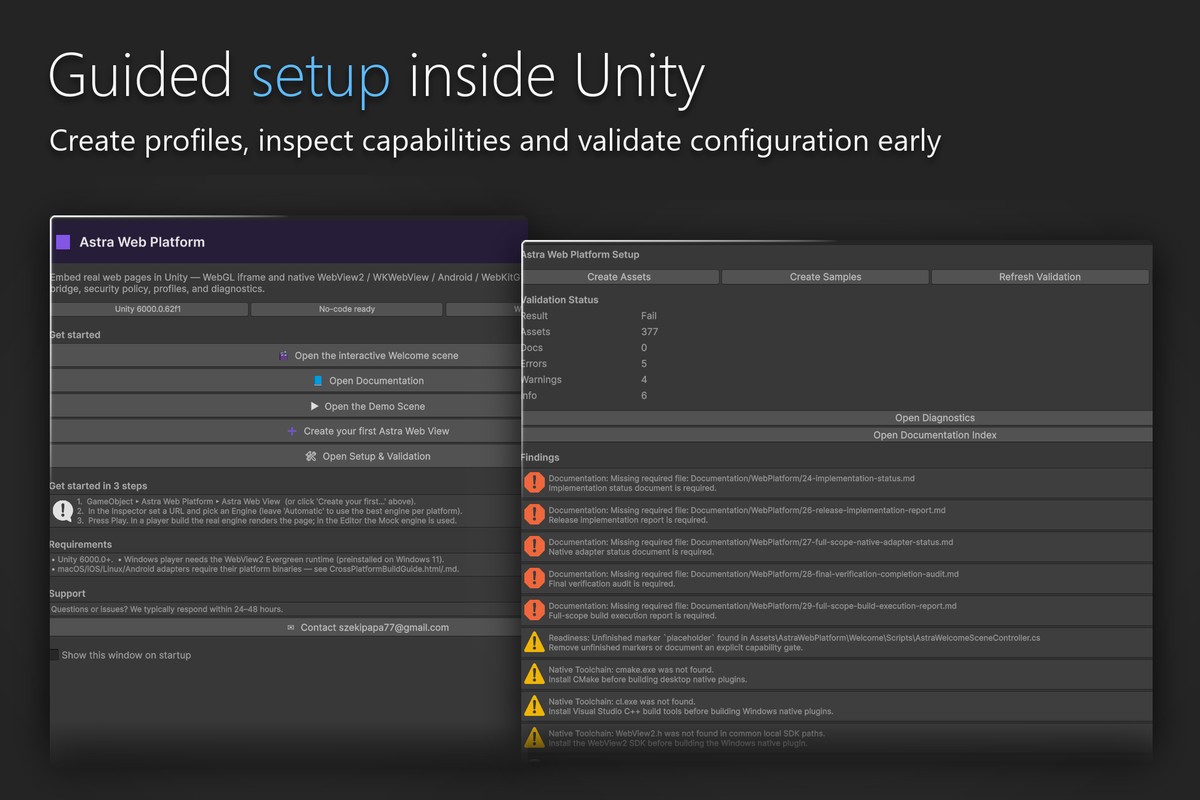Click the error icon for 26-release-implementation-report.md finding
The width and height of the screenshot is (1200, 800).
(535, 515)
